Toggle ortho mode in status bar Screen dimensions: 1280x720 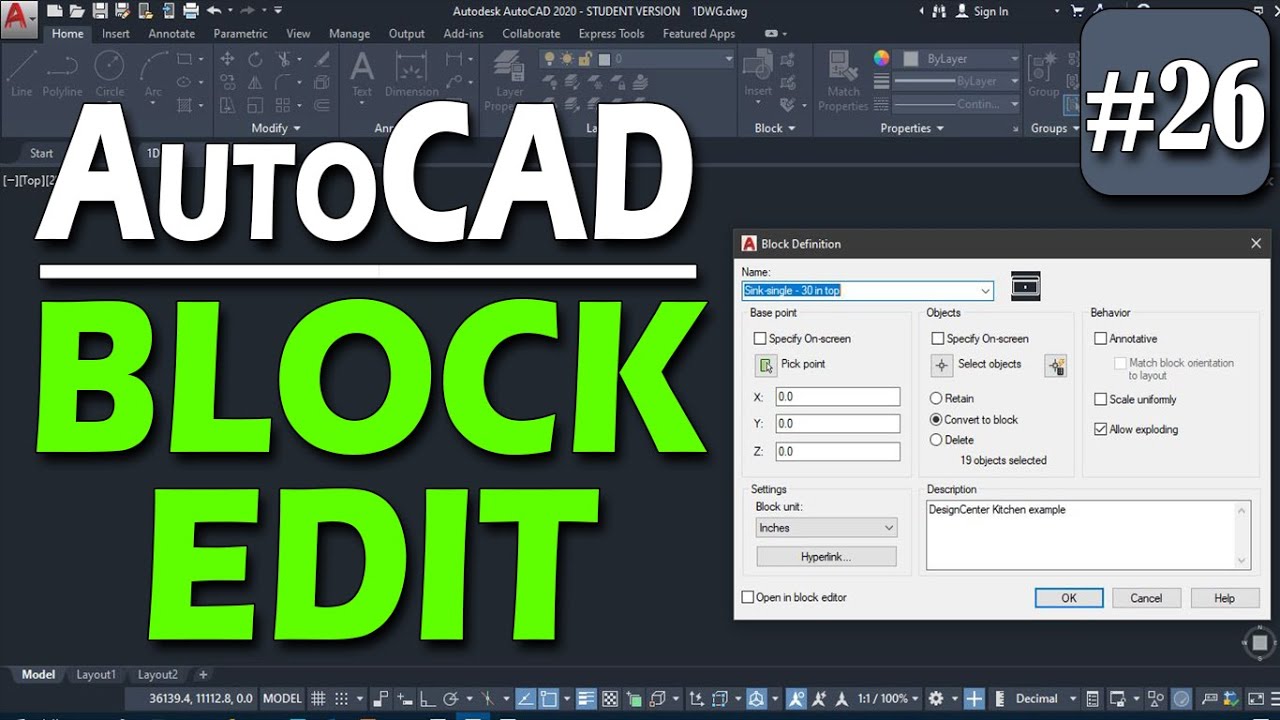click(x=428, y=699)
